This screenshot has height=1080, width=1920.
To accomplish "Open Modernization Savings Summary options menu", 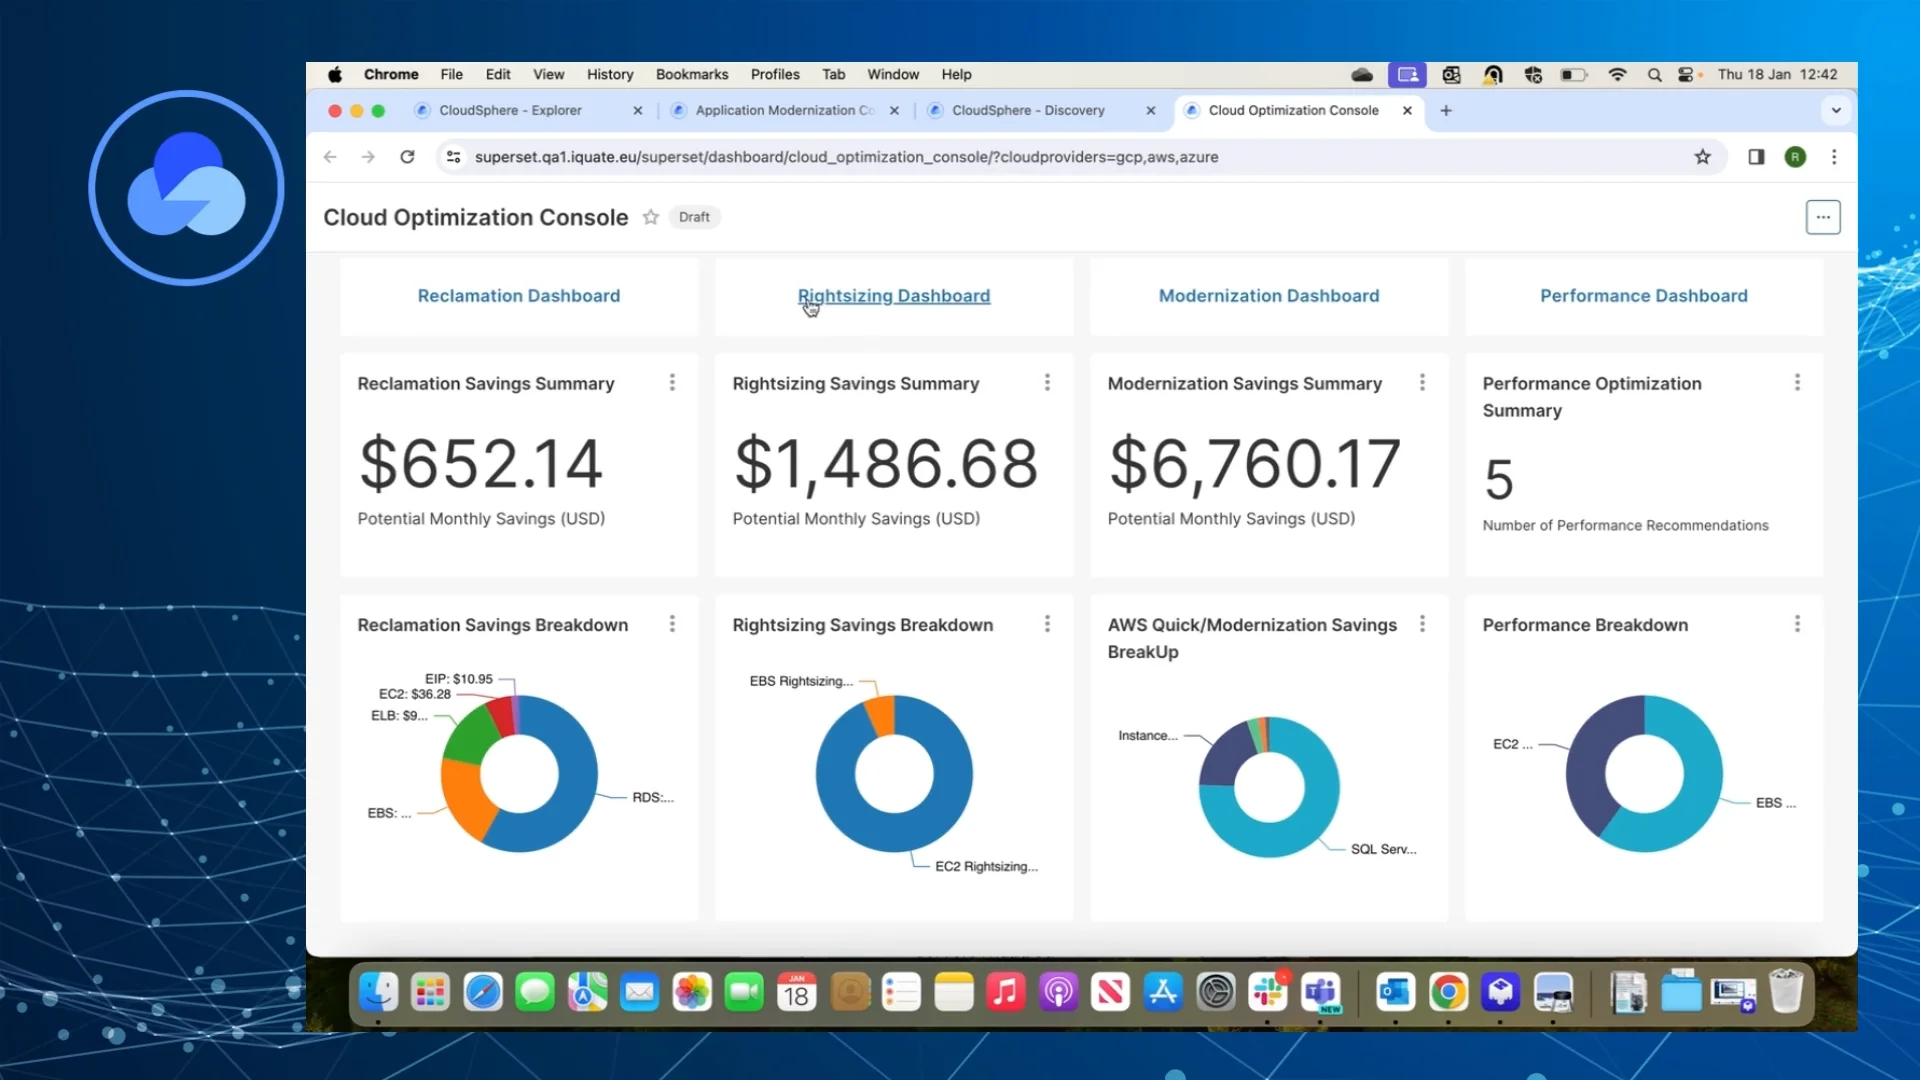I will (1422, 383).
